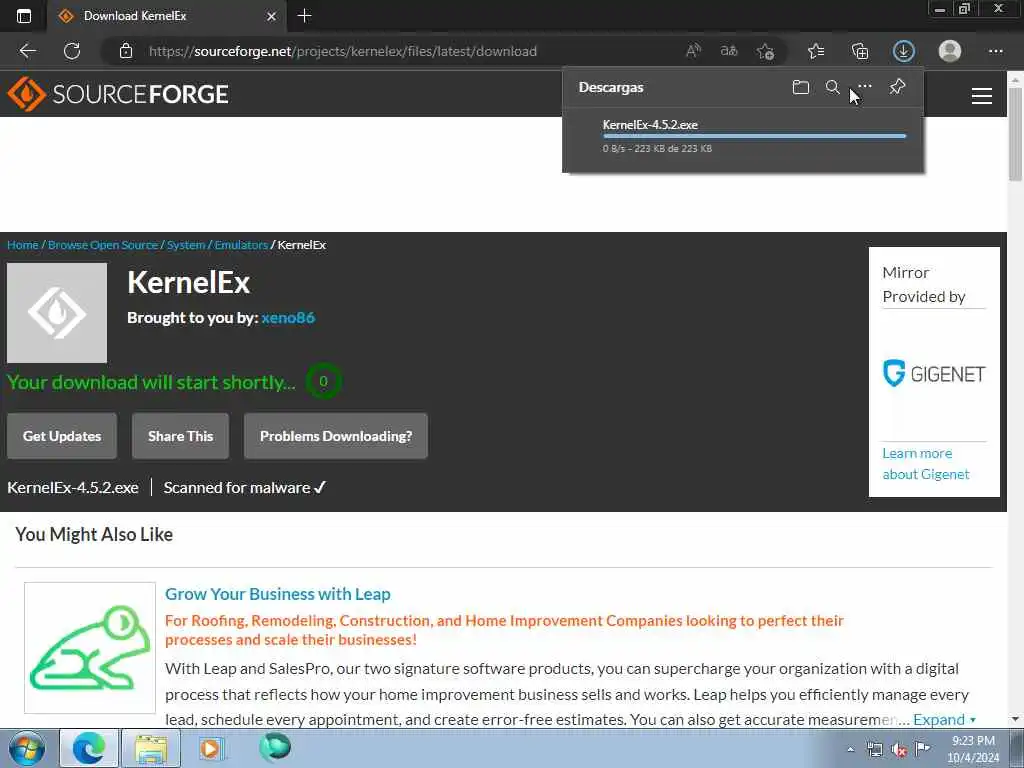Click the translate page icon
Image resolution: width=1024 pixels, height=768 pixels.
[x=729, y=51]
